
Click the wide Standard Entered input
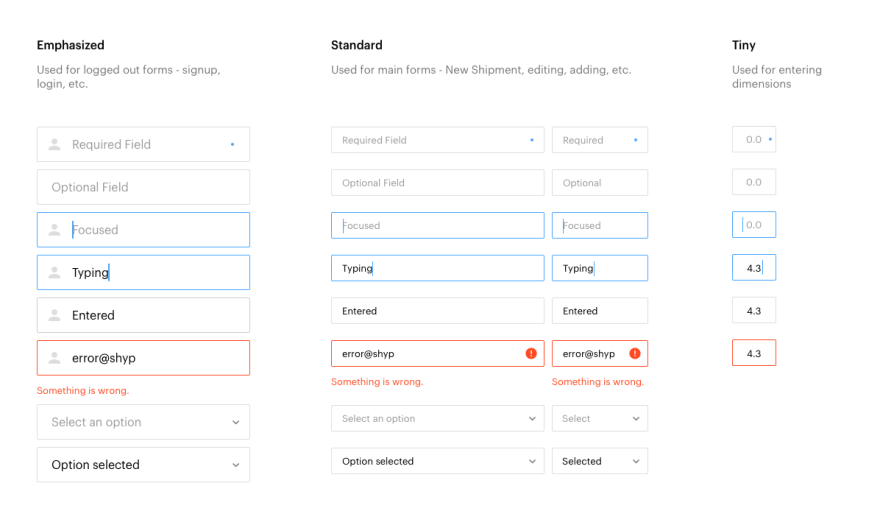point(438,311)
